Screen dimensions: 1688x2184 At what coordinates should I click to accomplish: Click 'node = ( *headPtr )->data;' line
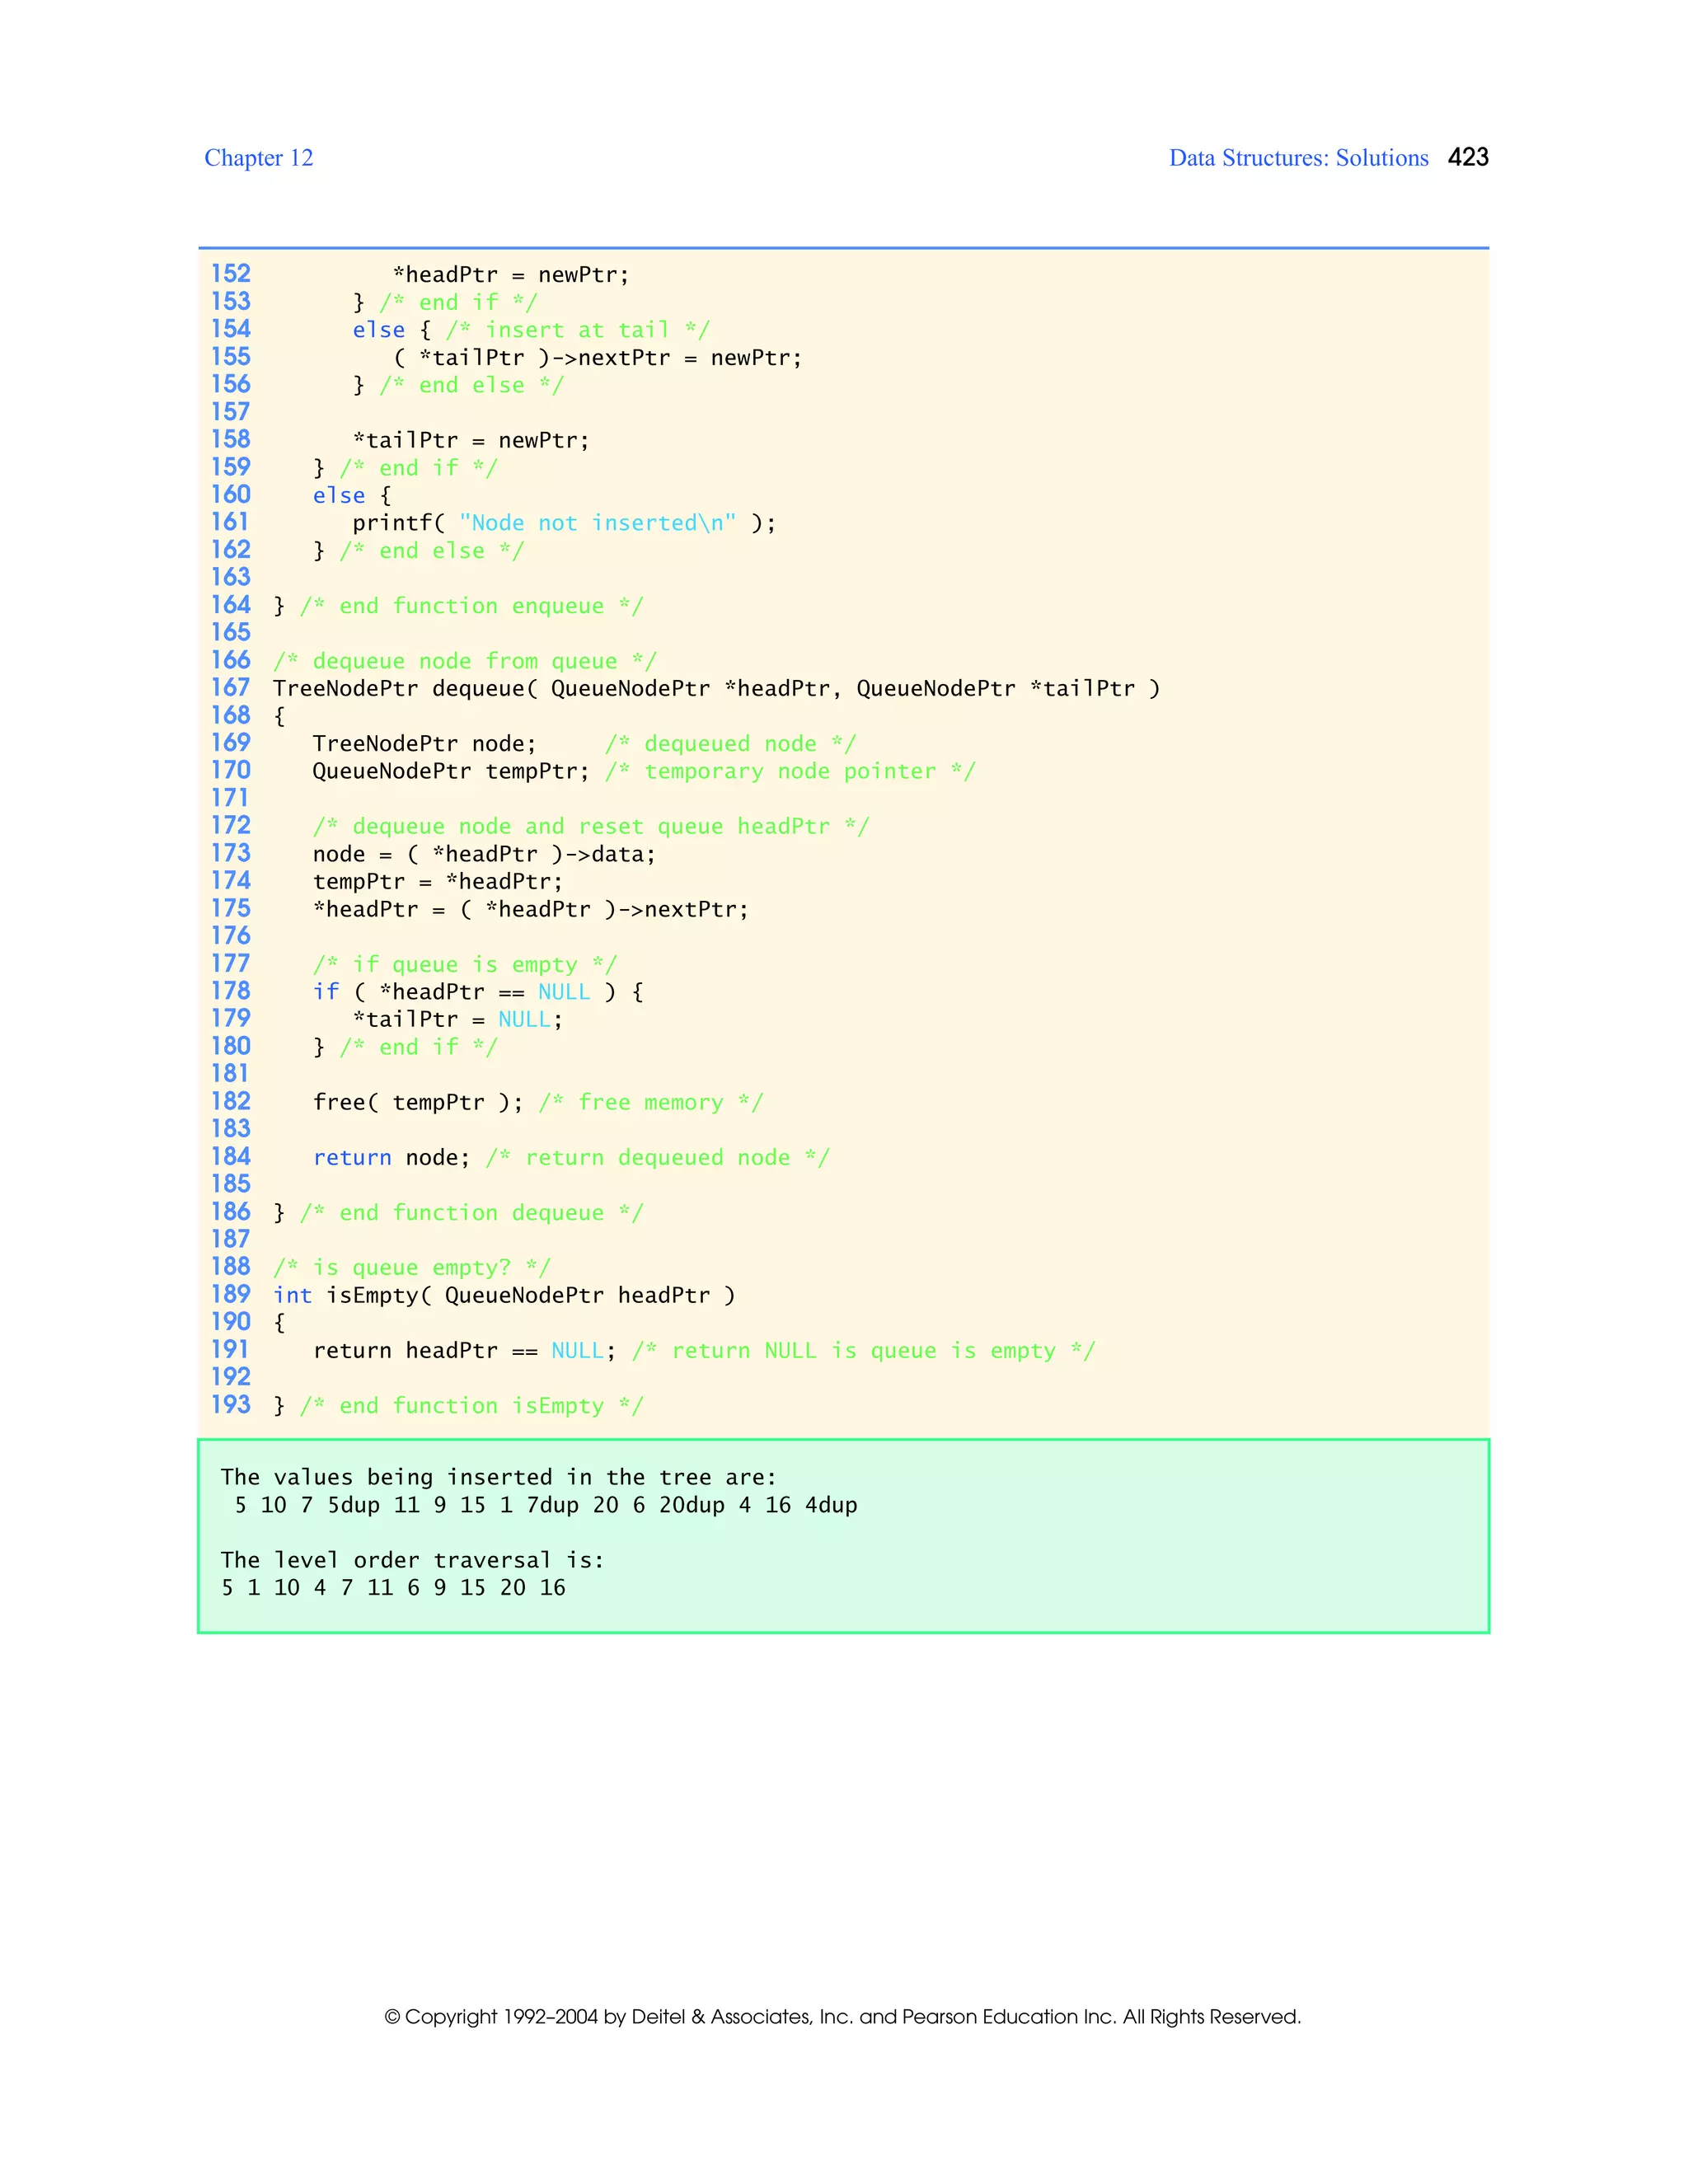(x=484, y=854)
